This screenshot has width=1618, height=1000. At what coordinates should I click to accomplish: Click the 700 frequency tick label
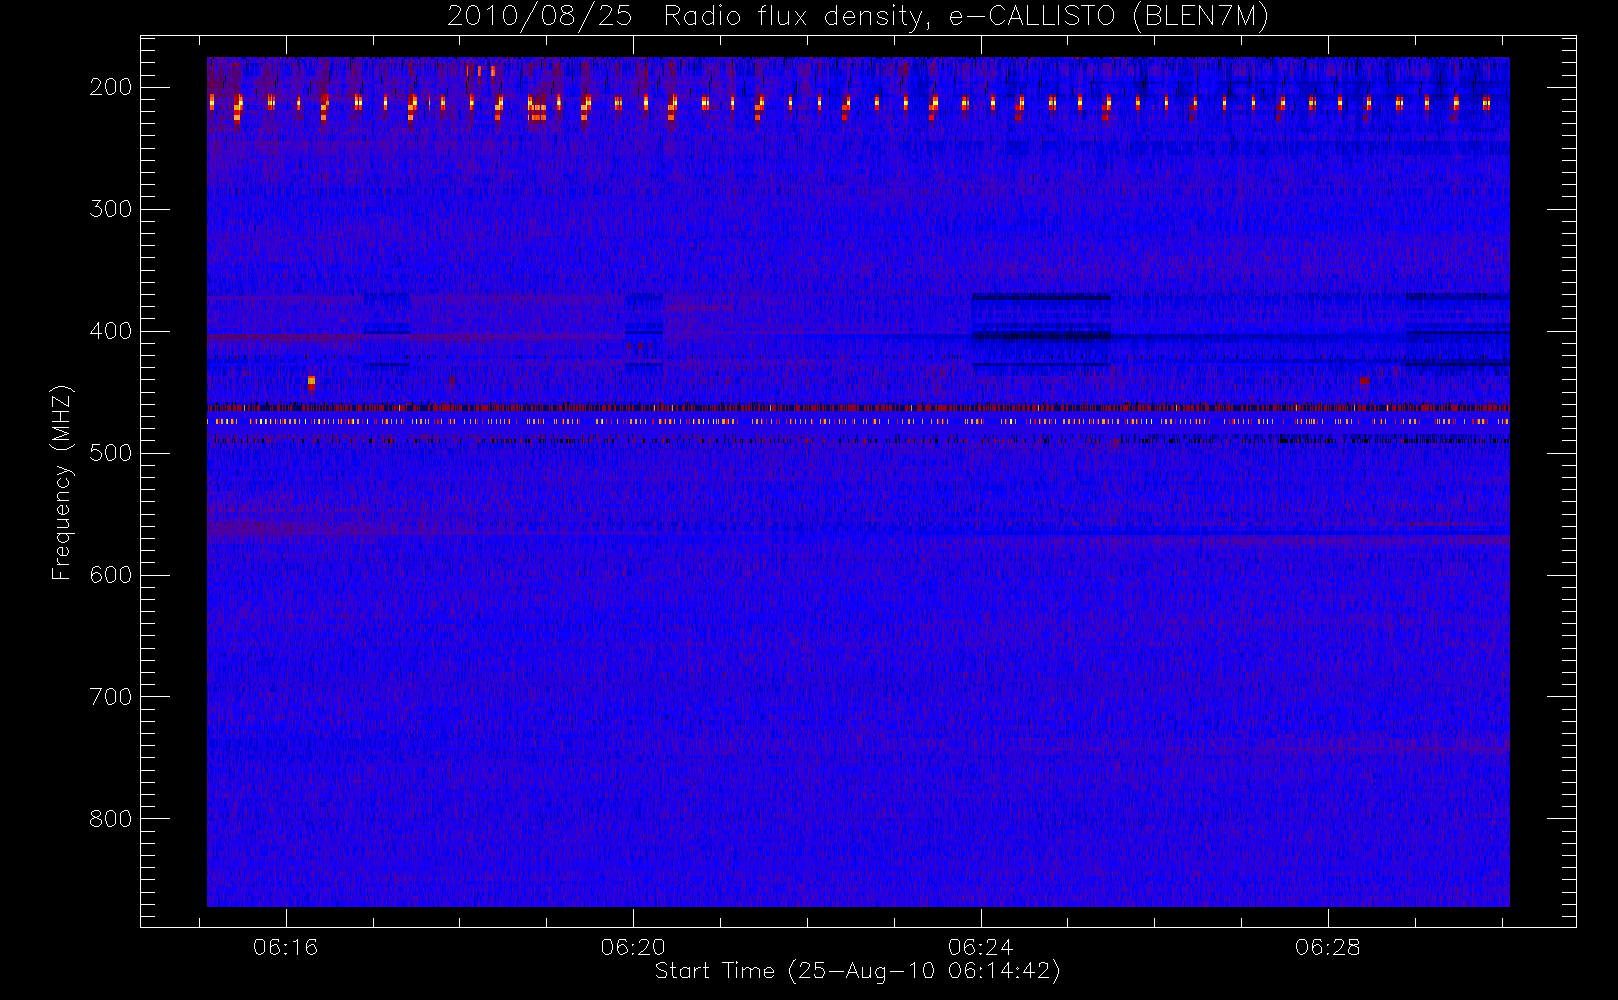click(111, 697)
